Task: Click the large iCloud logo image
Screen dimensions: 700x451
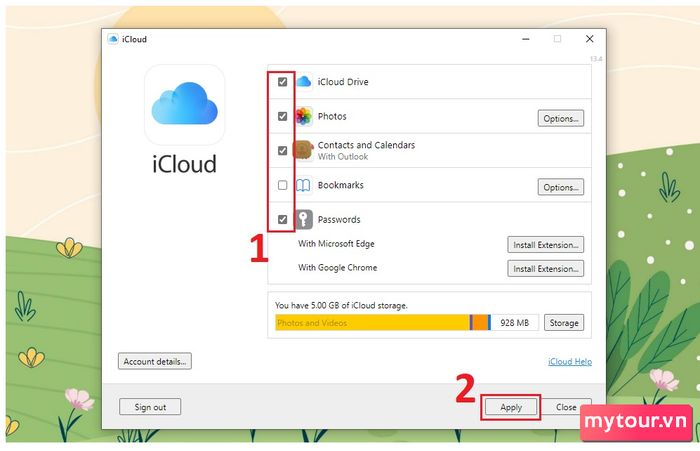Action: click(x=184, y=104)
